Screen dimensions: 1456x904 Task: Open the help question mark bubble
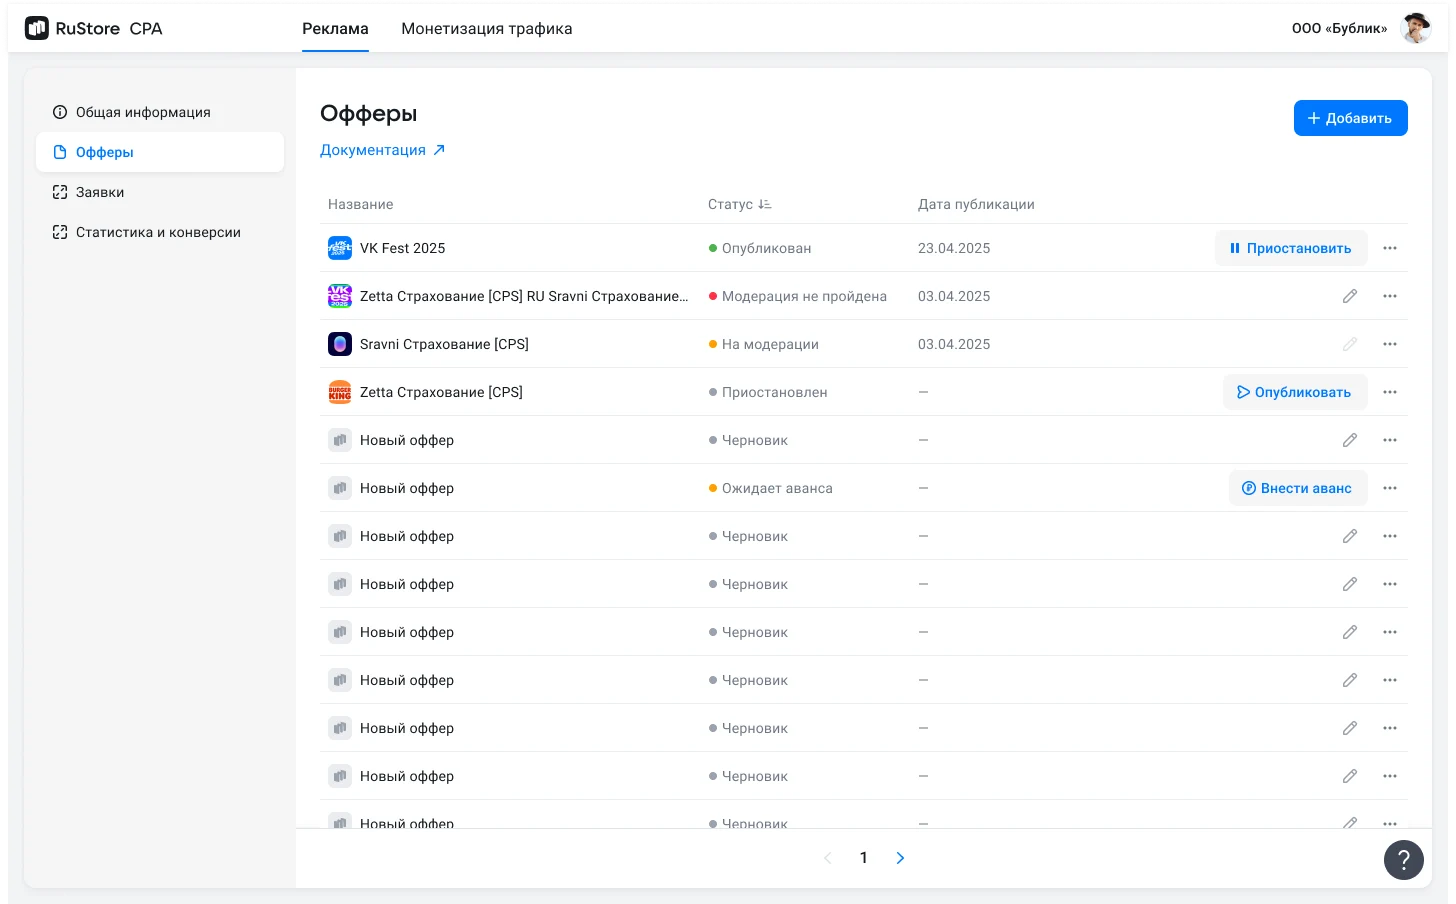pyautogui.click(x=1403, y=860)
